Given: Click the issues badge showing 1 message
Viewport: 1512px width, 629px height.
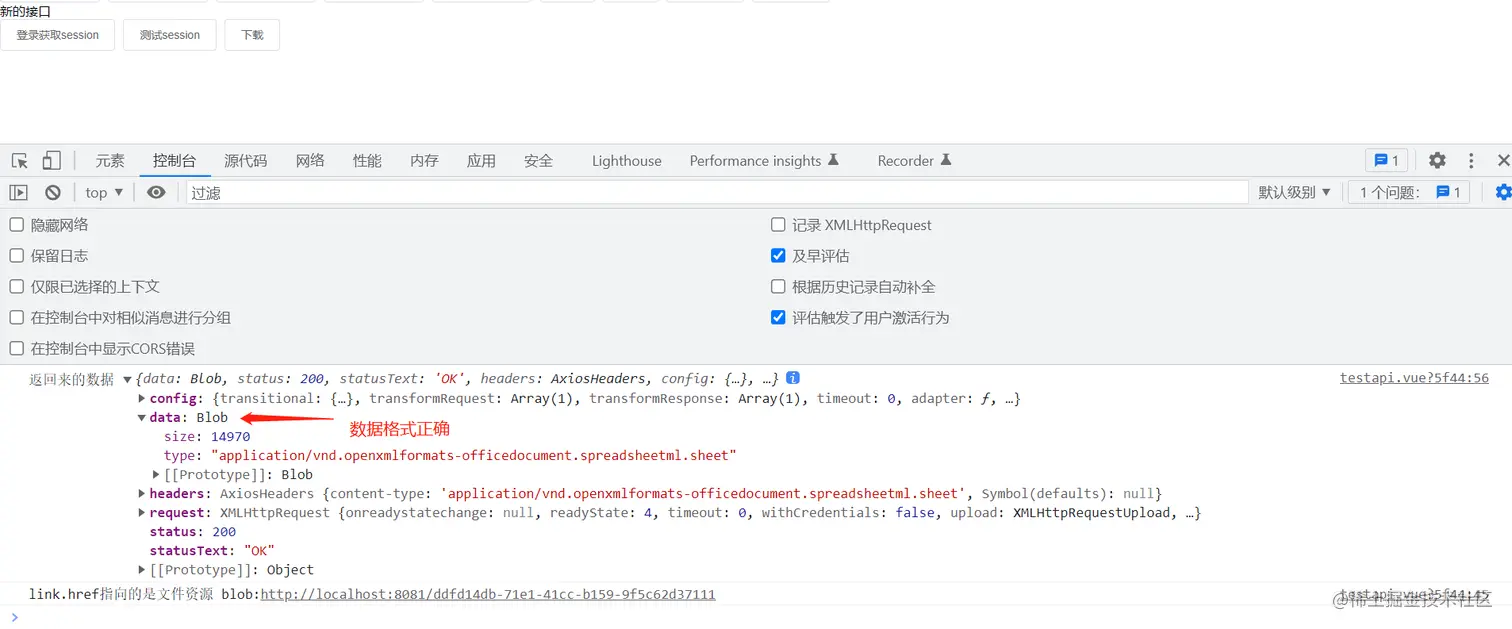Looking at the screenshot, I should coord(1387,160).
